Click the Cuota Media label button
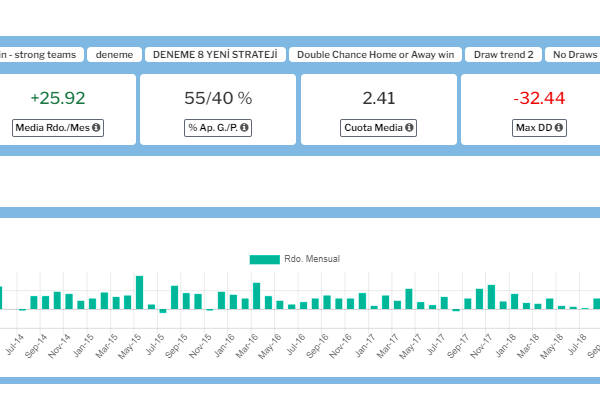The height and width of the screenshot is (394, 600). (x=378, y=128)
